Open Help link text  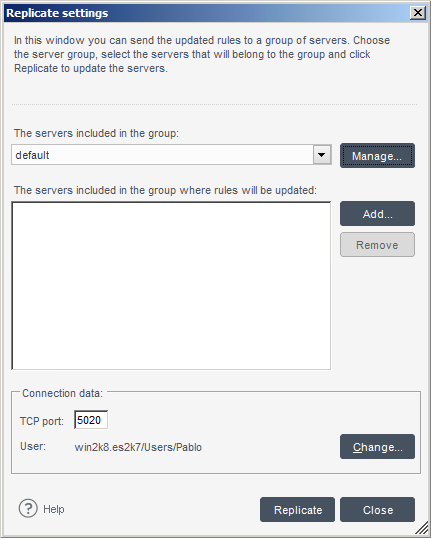pyautogui.click(x=54, y=509)
